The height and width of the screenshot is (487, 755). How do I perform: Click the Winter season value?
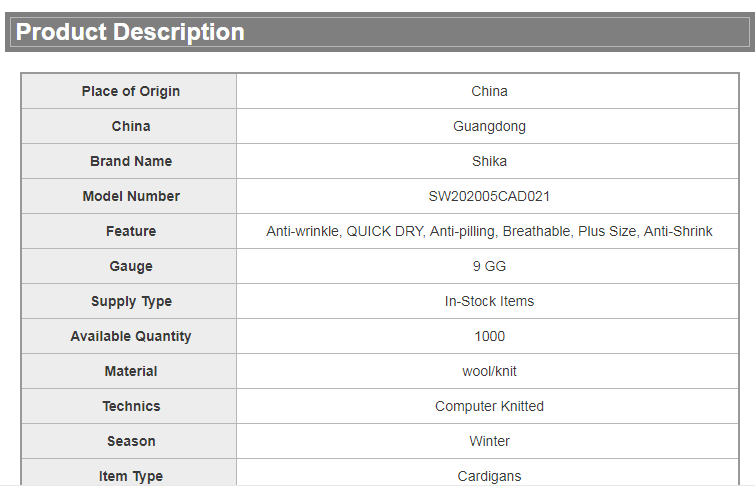[x=489, y=441]
